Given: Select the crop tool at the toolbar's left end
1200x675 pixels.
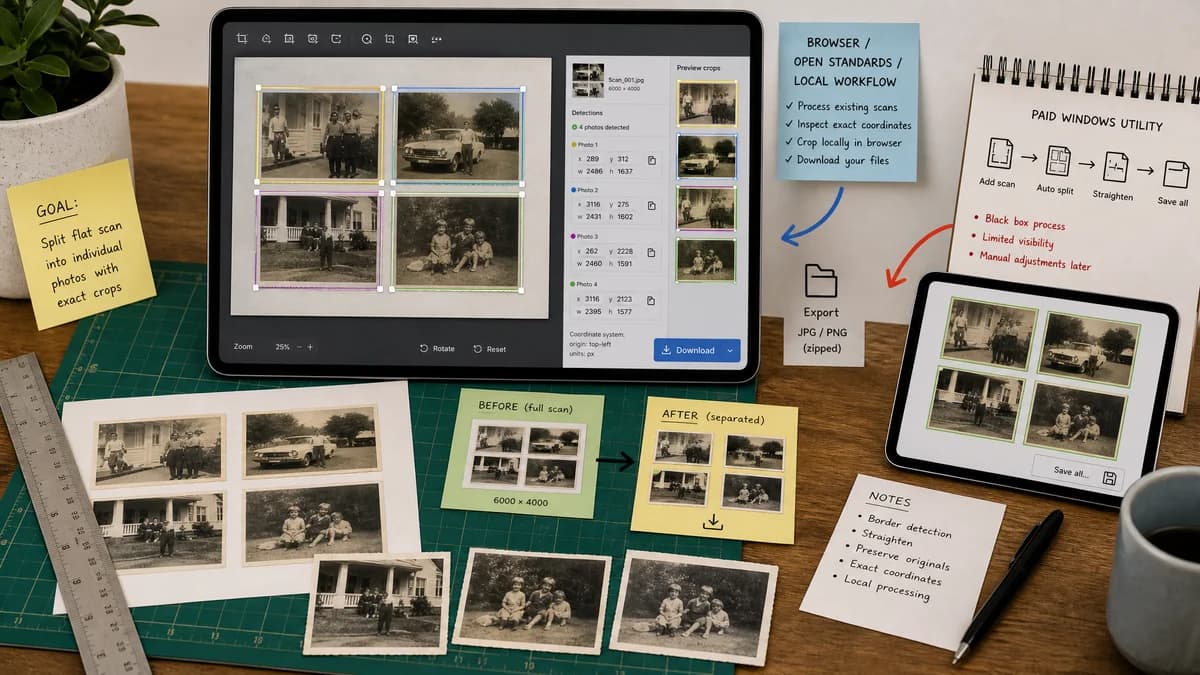Looking at the screenshot, I should pyautogui.click(x=242, y=39).
